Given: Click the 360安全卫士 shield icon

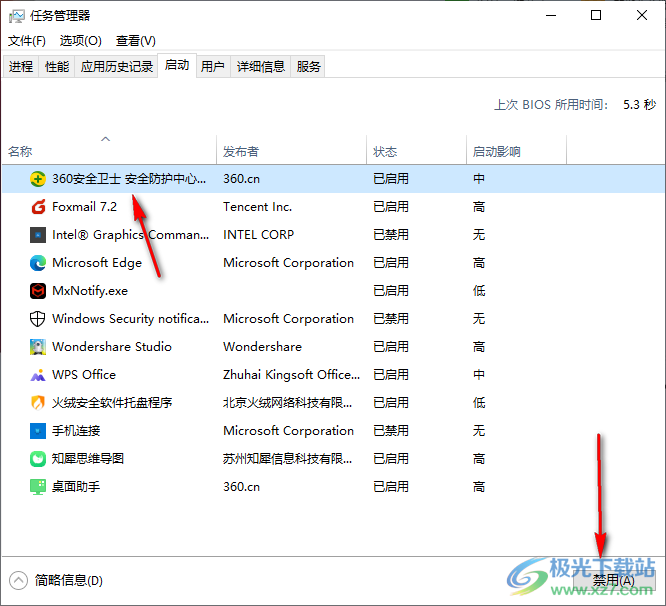Looking at the screenshot, I should click(x=38, y=179).
